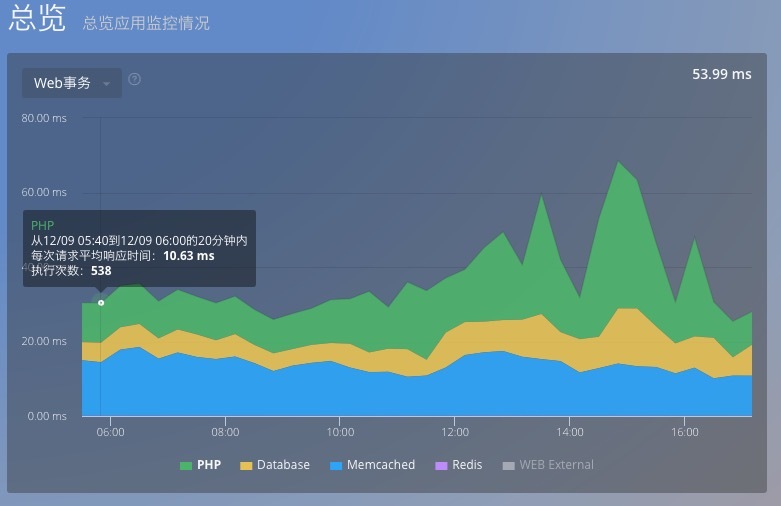Click the grey WEB External swatch
Viewport: 781px width, 506px height.
(508, 465)
